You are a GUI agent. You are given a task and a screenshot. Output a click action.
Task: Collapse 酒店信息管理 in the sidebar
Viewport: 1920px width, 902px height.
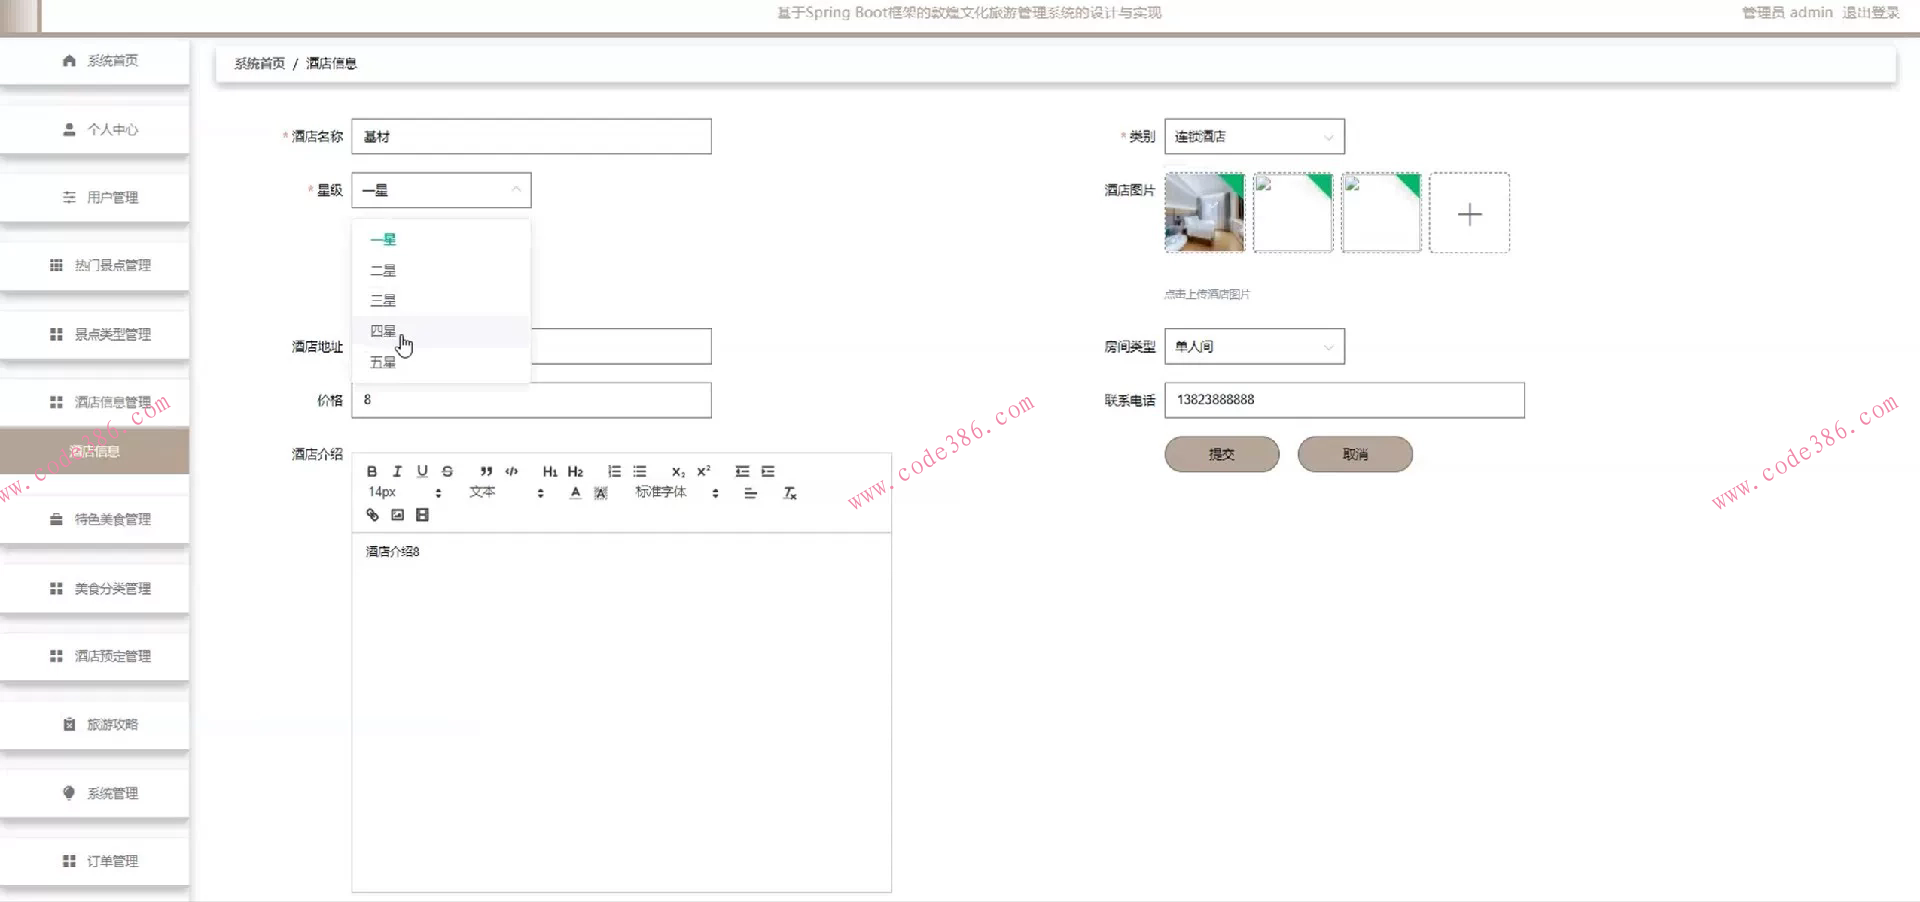95,403
